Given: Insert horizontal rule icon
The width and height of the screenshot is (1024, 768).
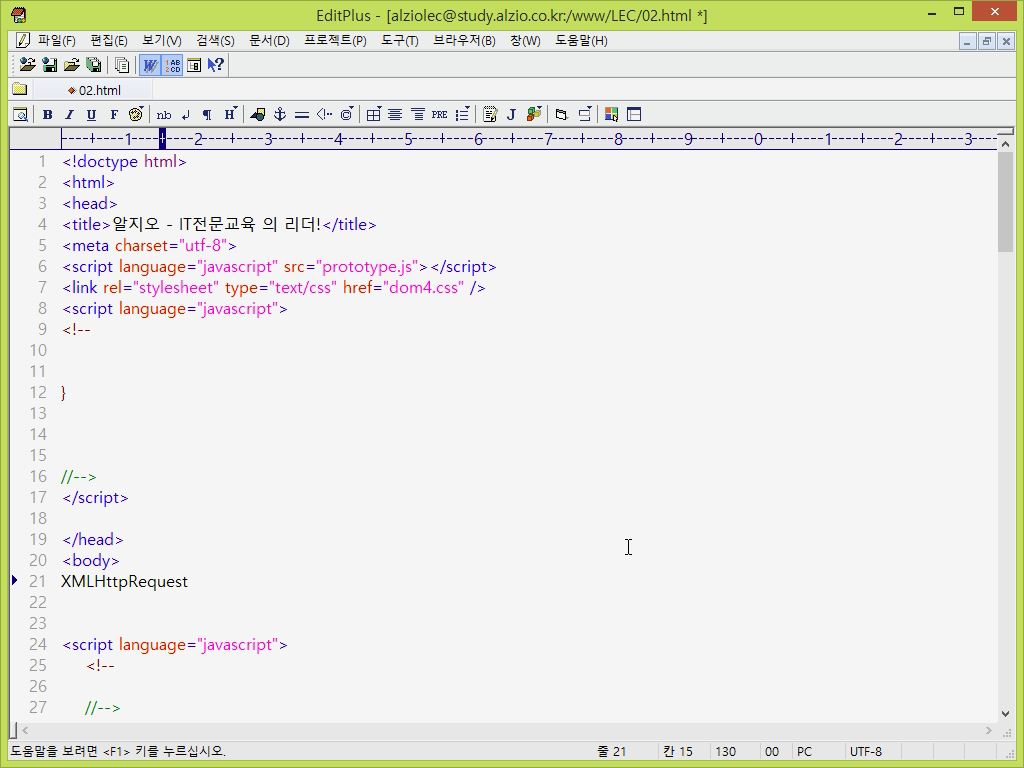Looking at the screenshot, I should pos(302,114).
